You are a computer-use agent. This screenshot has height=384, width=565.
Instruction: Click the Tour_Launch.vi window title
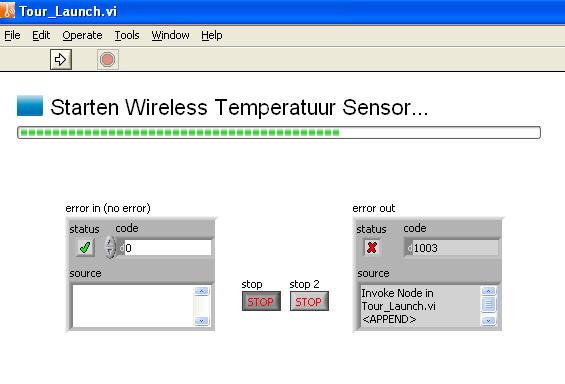click(68, 11)
